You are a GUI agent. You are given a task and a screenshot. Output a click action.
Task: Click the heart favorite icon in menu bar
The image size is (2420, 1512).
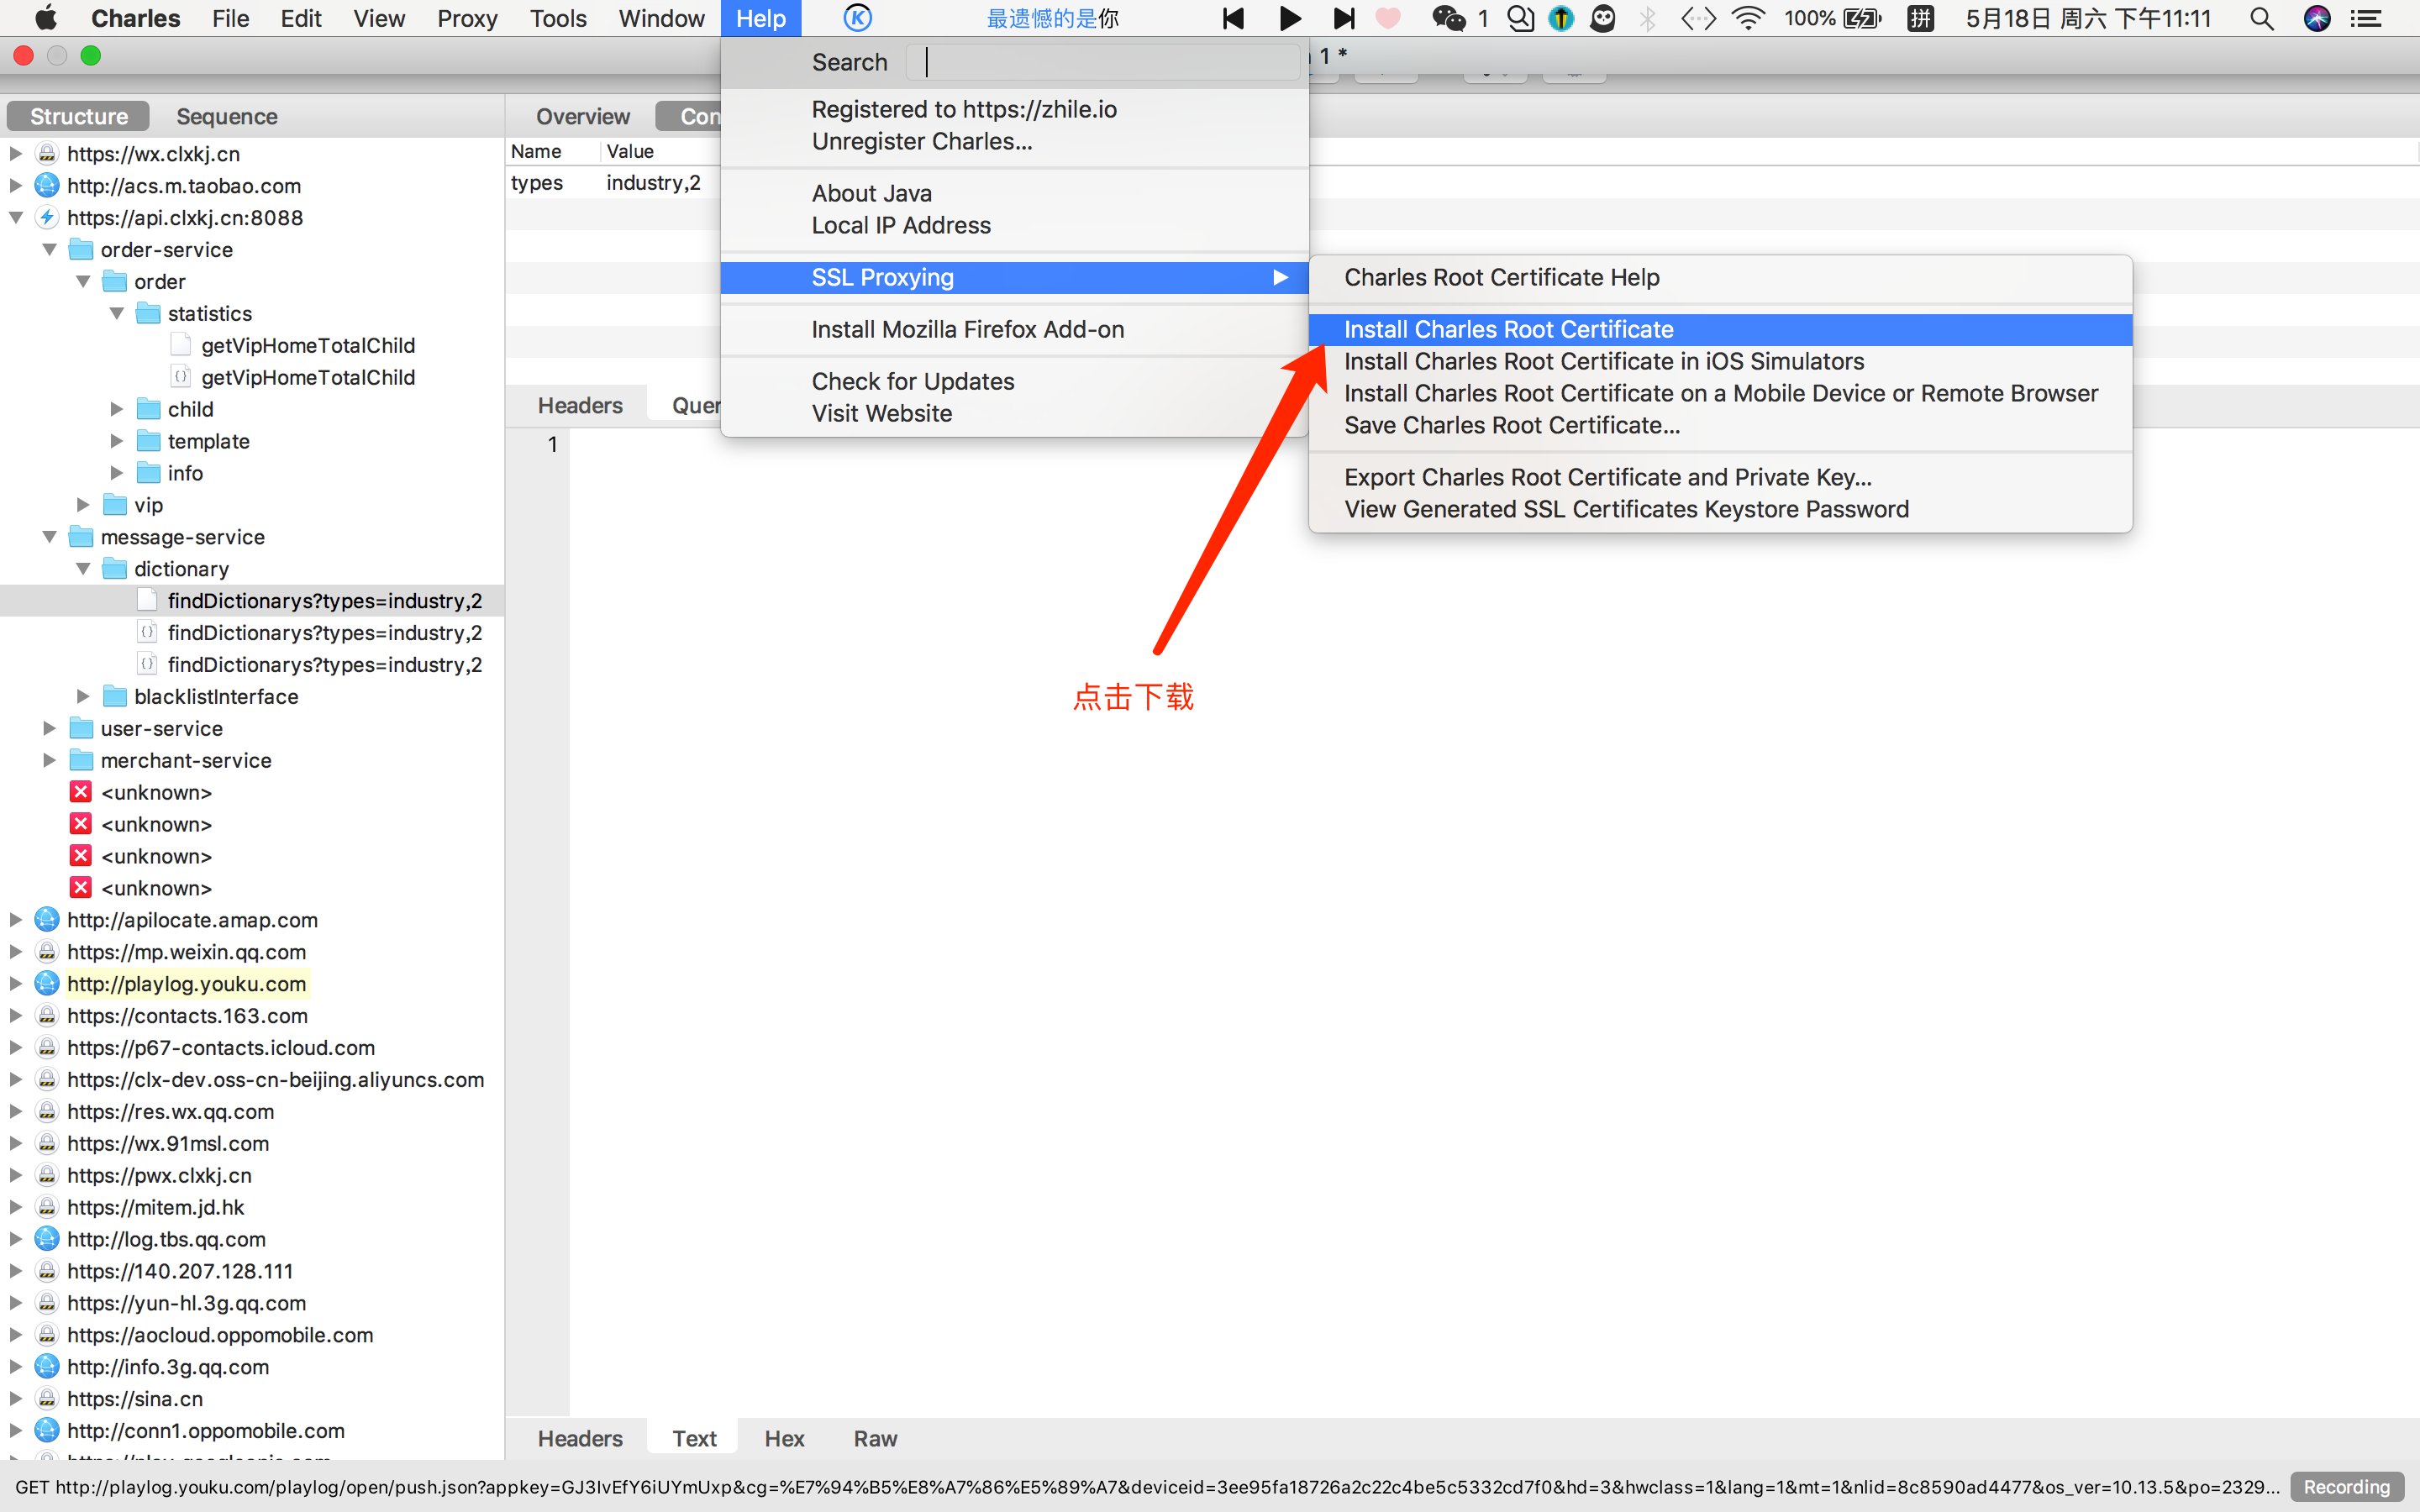tap(1388, 18)
